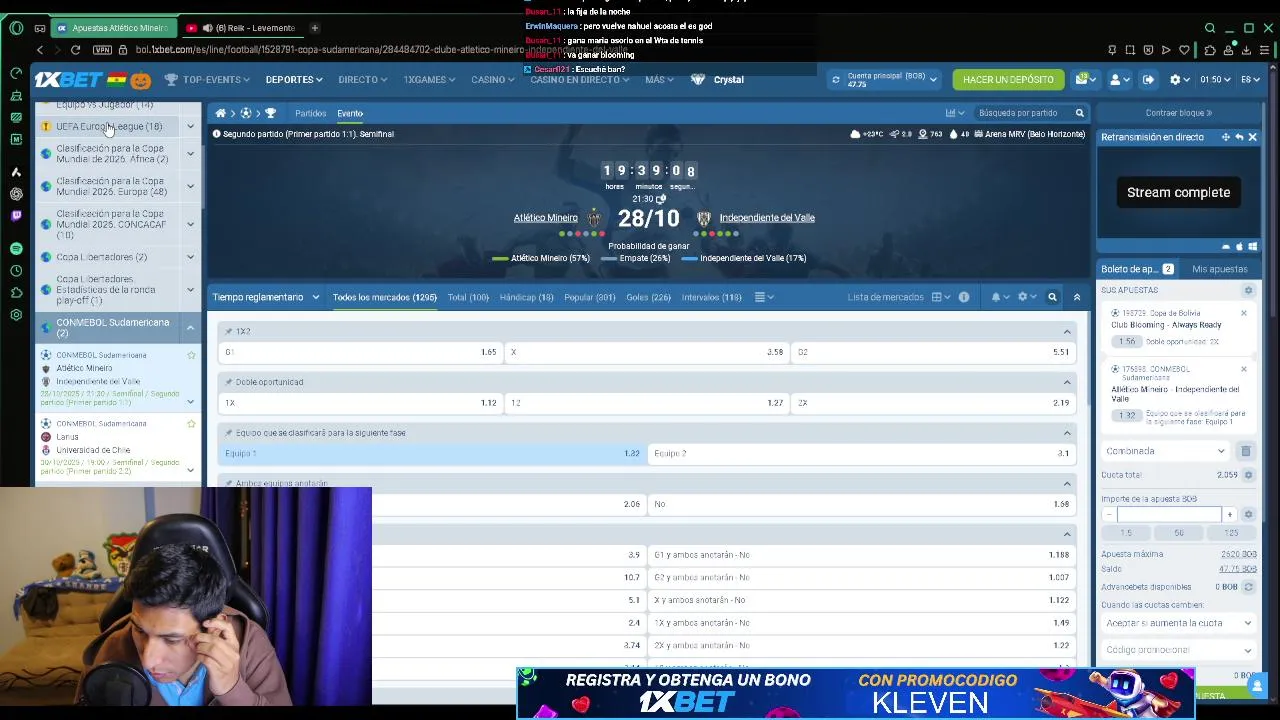This screenshot has width=1280, height=720.
Task: Pin the 1X2 market
Action: (229, 331)
